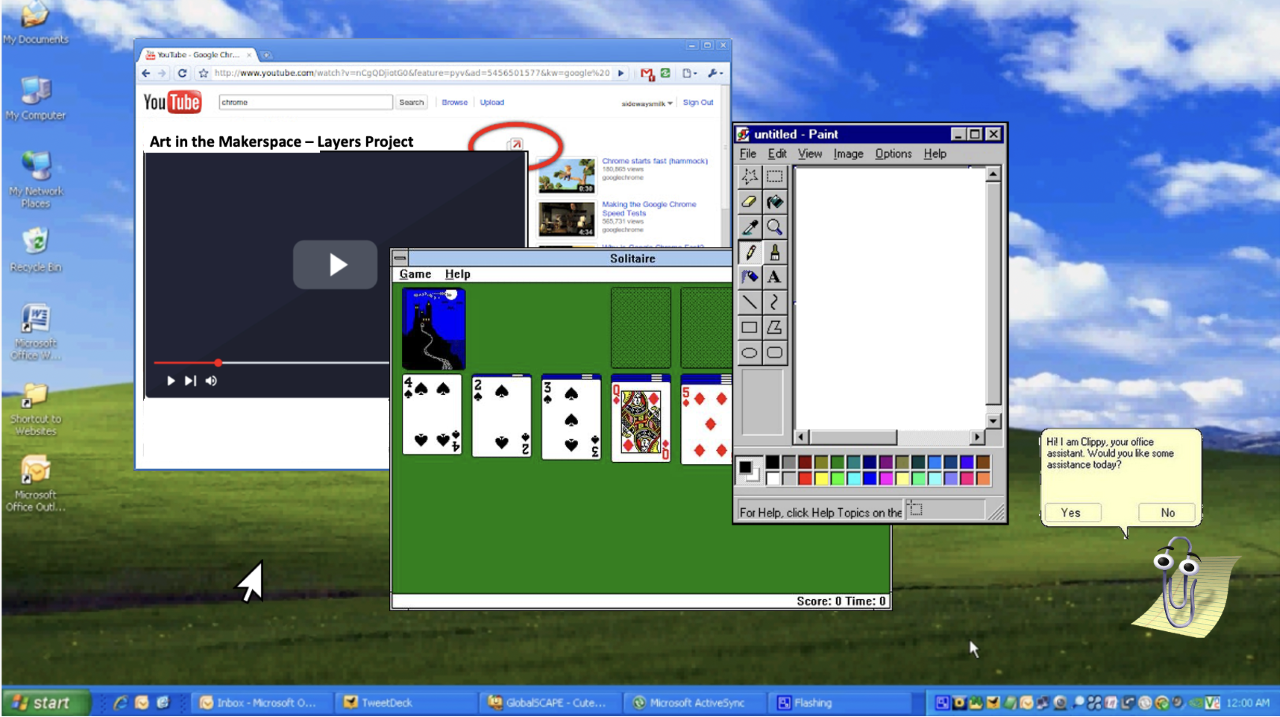Select the Airbrush spray tool in Paint
Screen dimensions: 1280x717
[x=750, y=277]
